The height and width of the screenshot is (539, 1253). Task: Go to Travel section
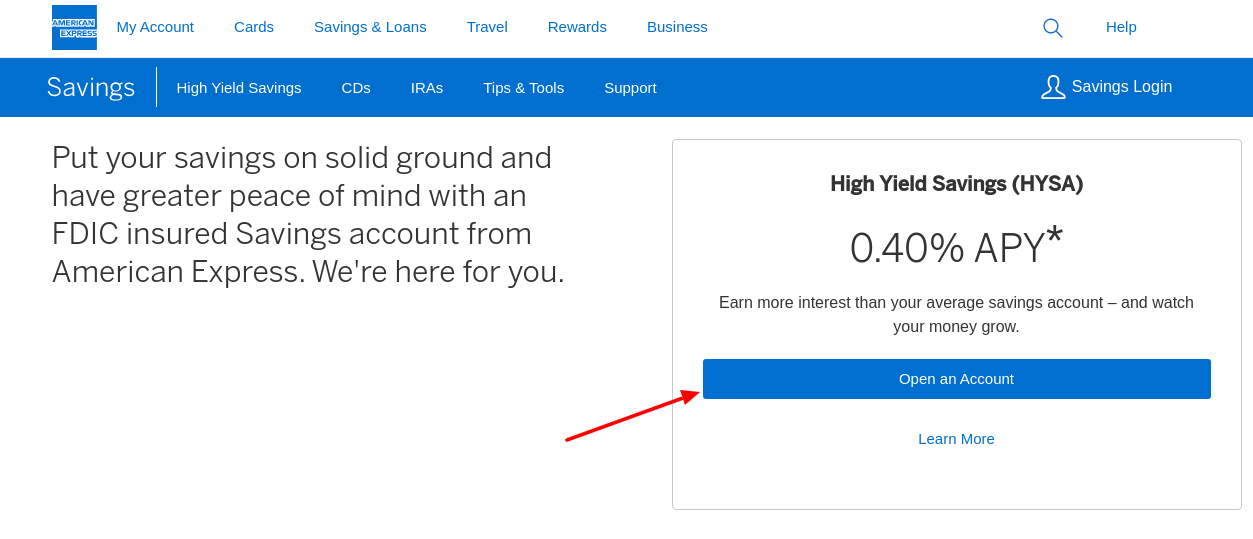487,27
